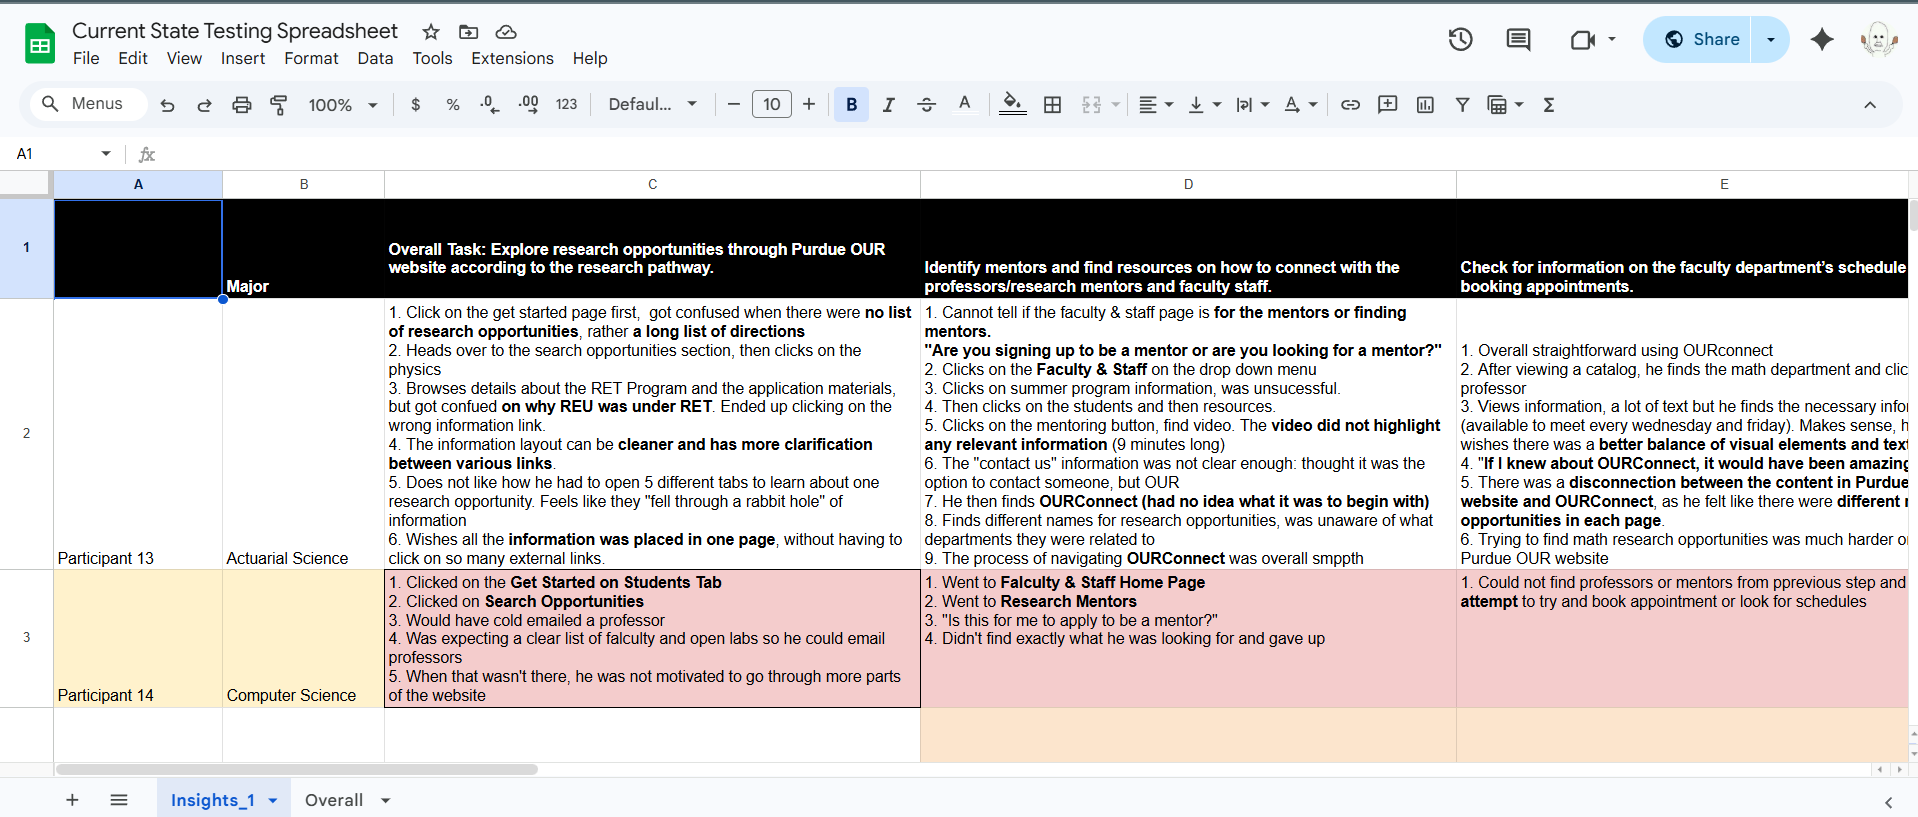This screenshot has width=1918, height=817.
Task: Open the Insert menu
Action: (243, 58)
